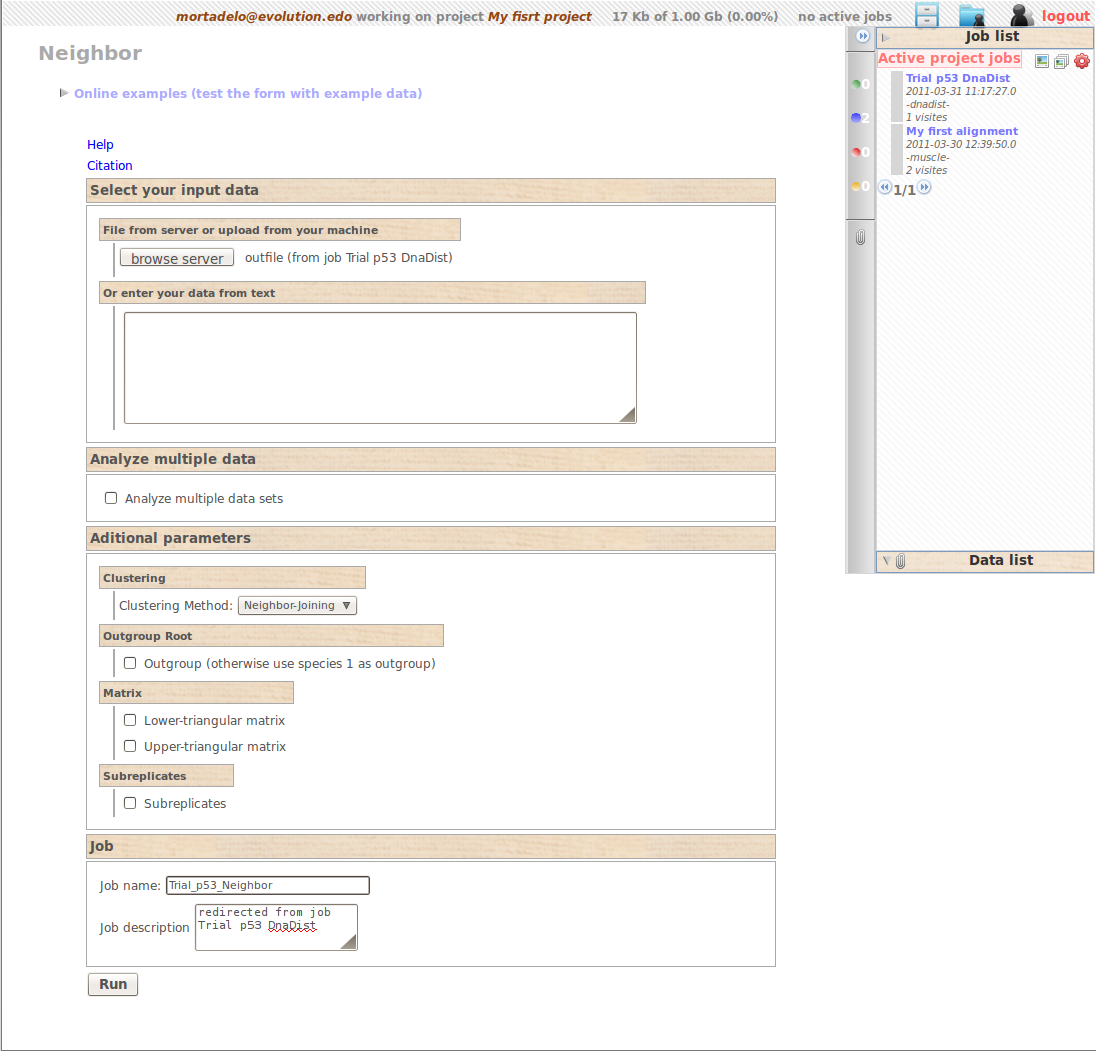Open the file cabinet icon in header

[x=927, y=15]
